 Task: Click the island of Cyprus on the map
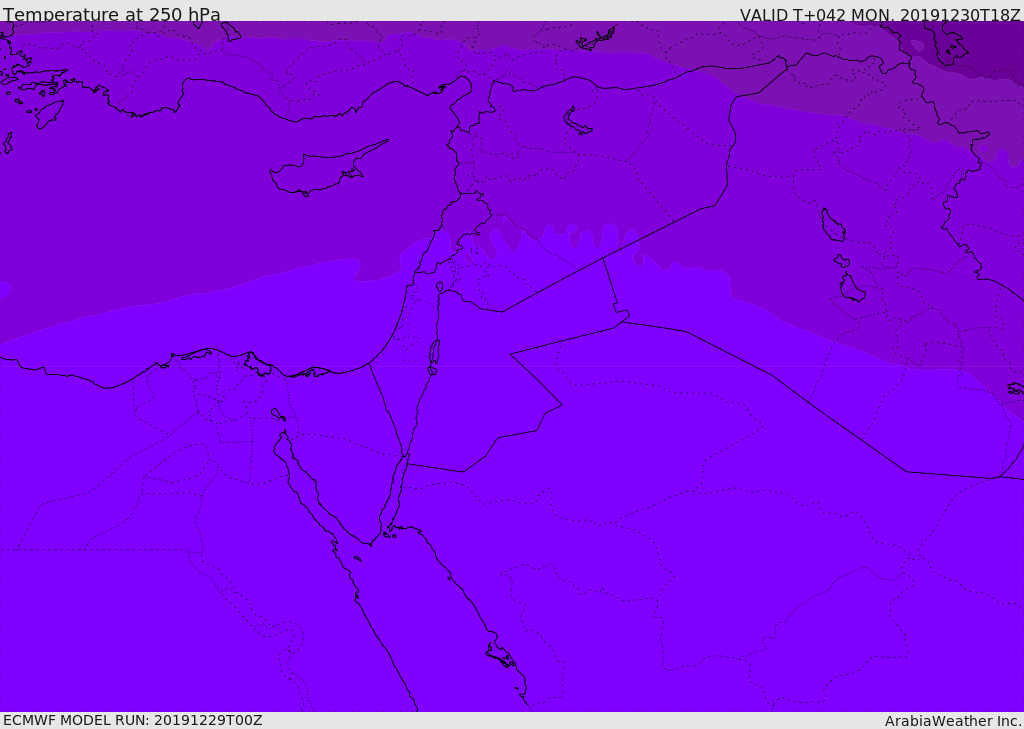(x=327, y=170)
